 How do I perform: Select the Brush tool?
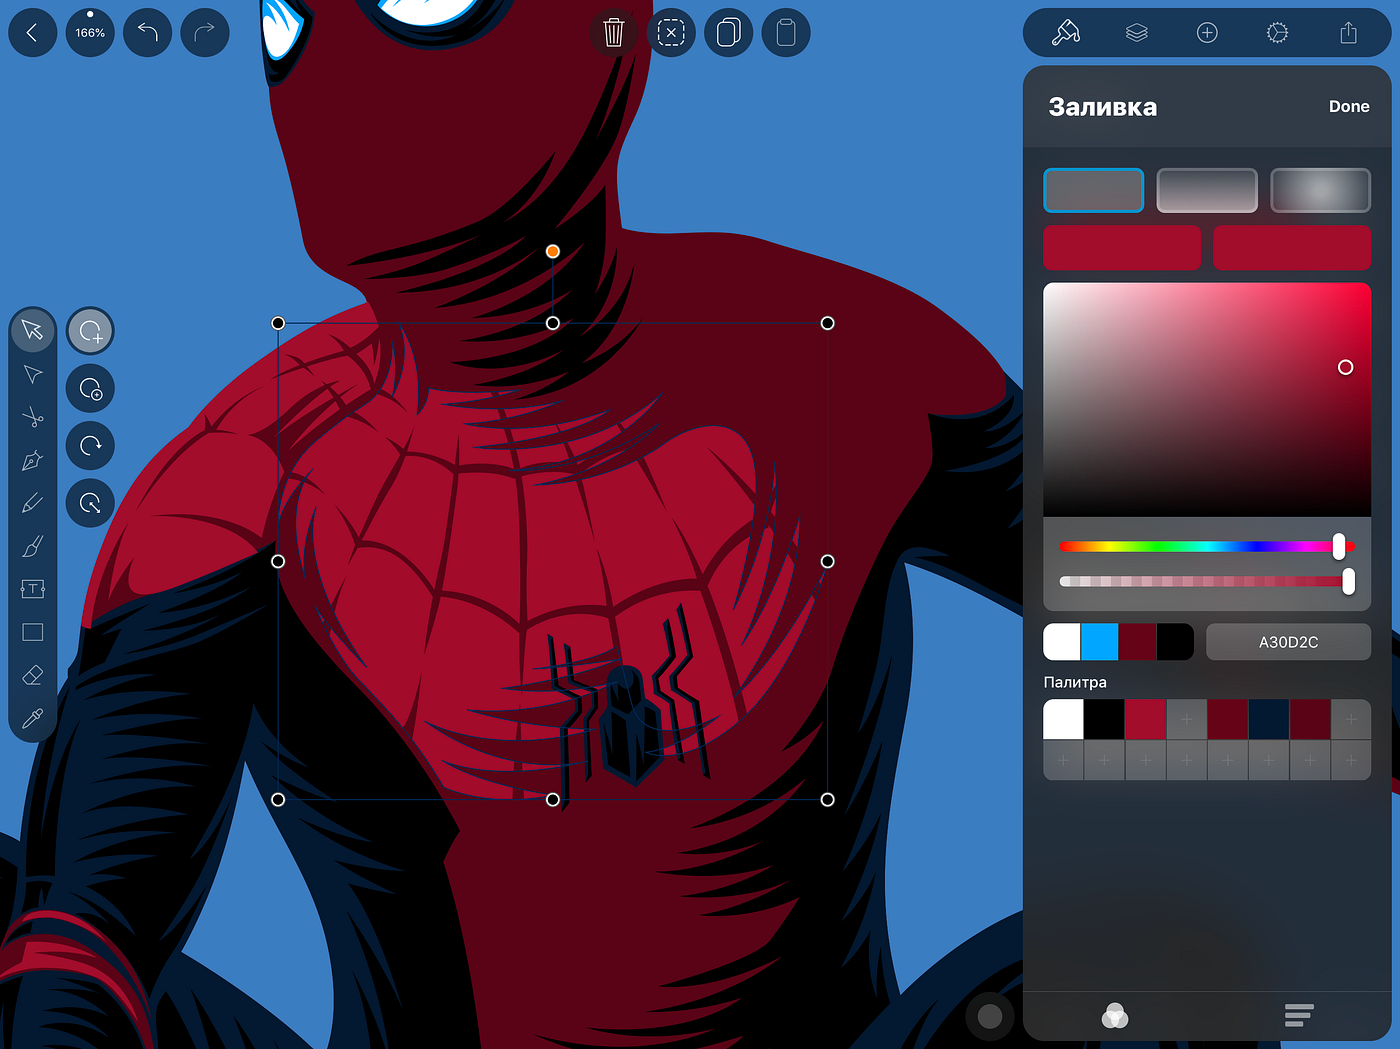33,546
